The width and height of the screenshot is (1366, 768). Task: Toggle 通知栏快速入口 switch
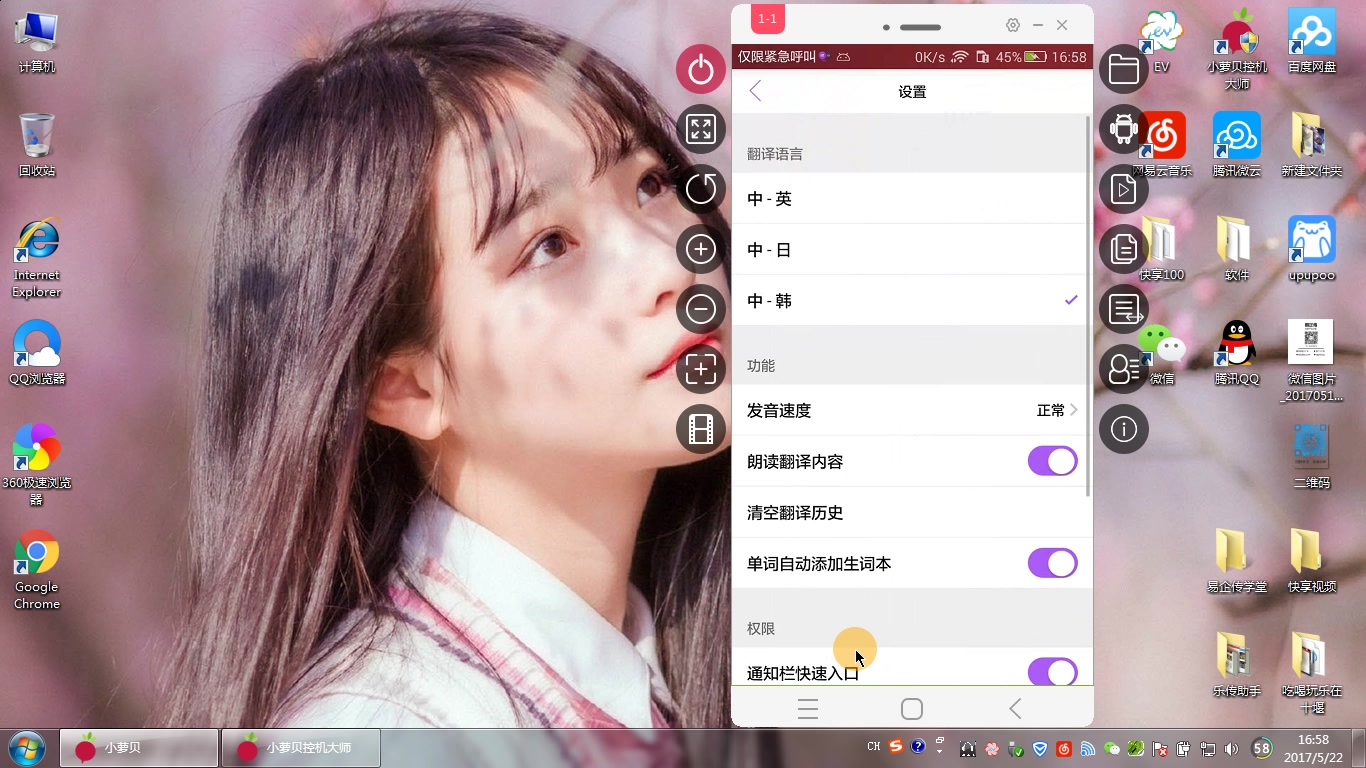point(1053,671)
